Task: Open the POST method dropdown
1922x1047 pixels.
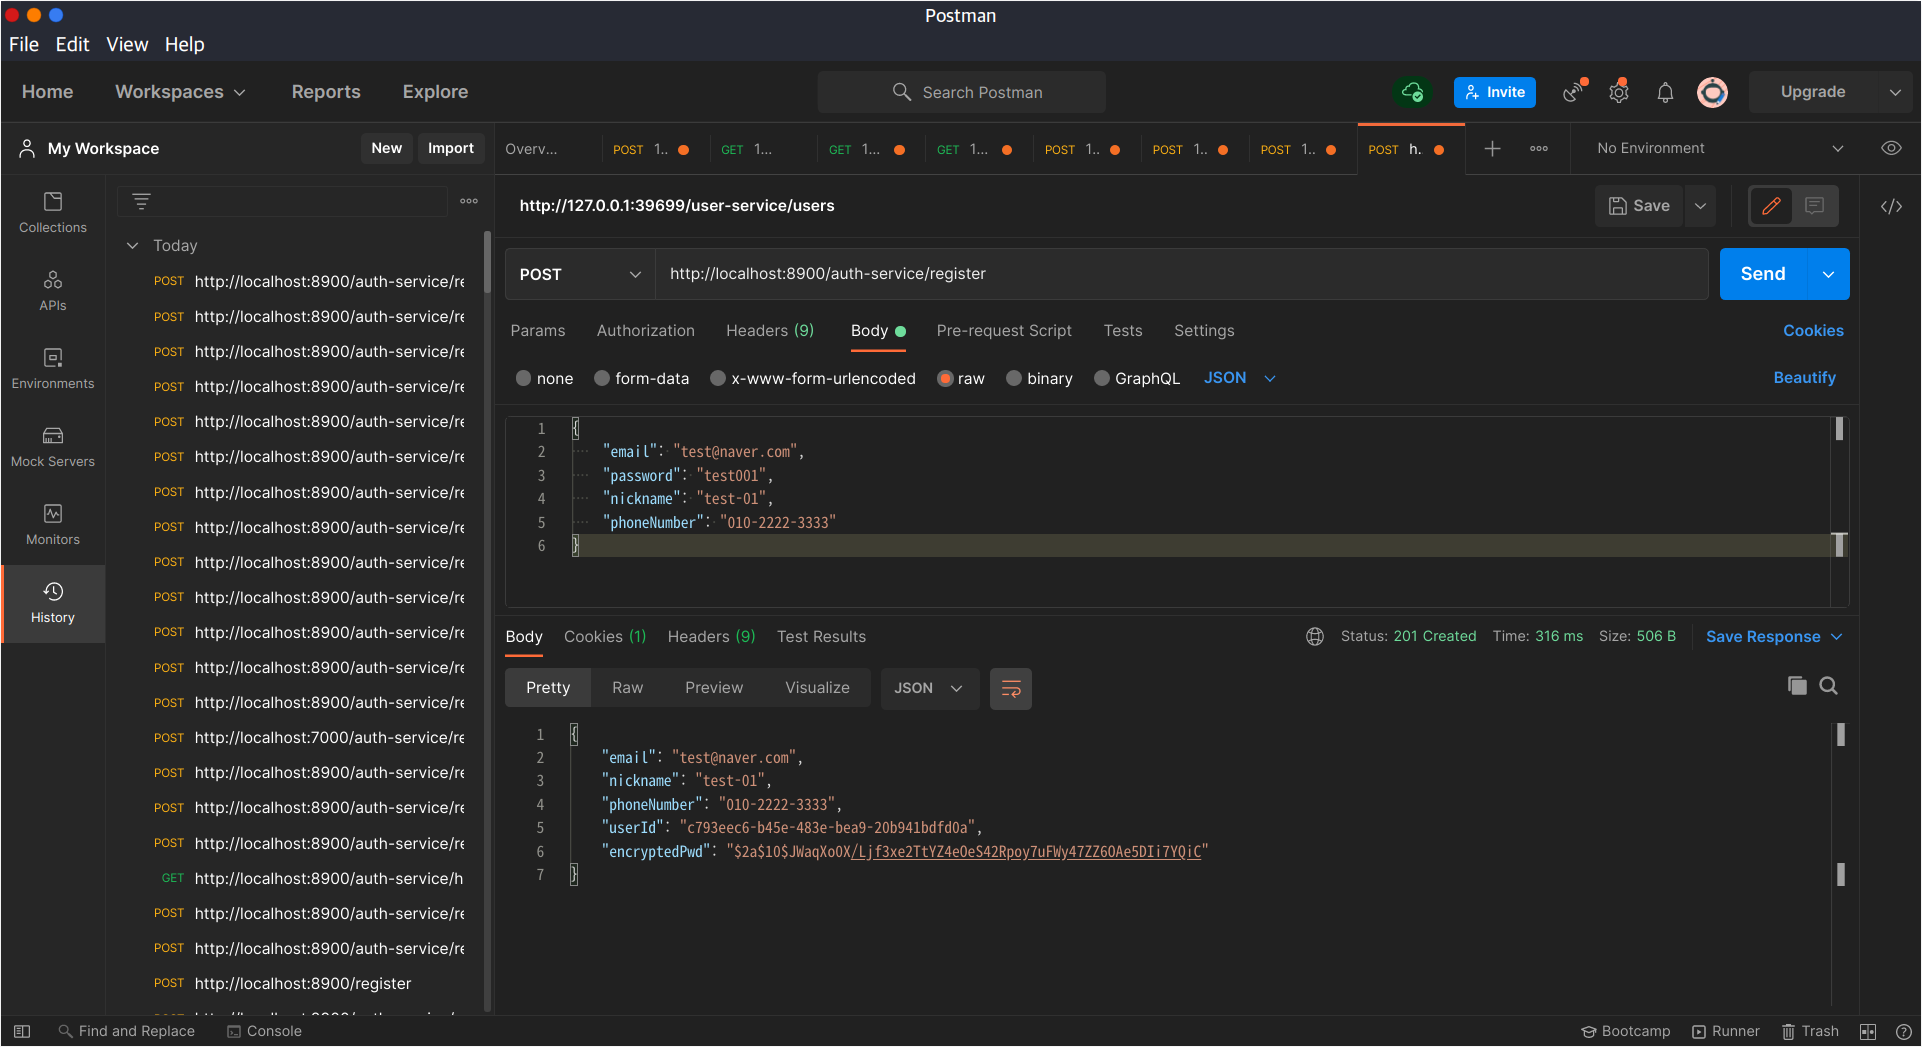Action: [x=580, y=274]
